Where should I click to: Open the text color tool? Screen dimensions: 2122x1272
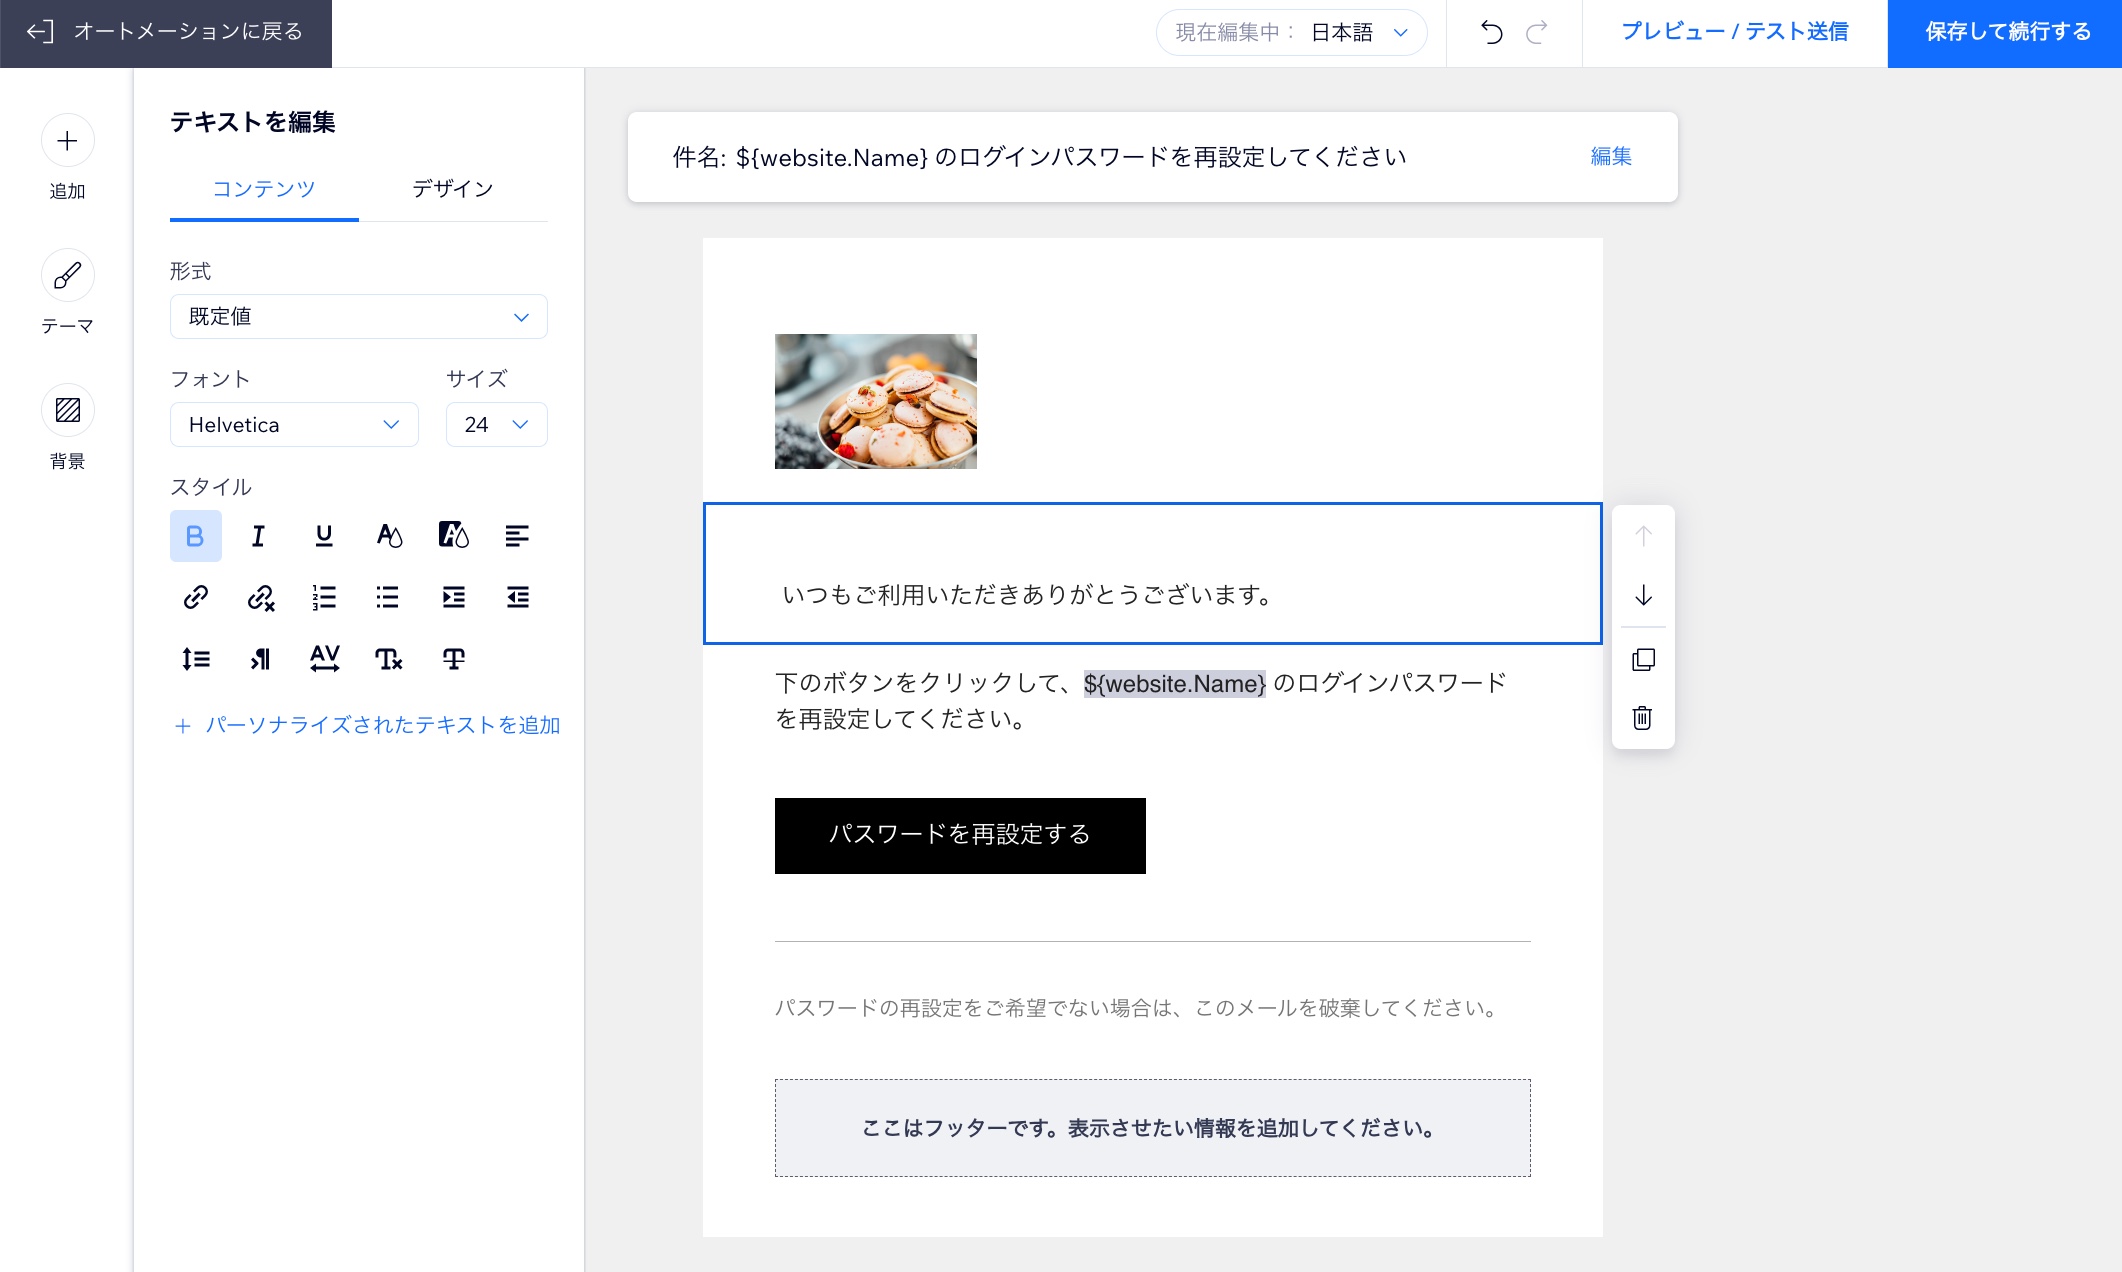click(389, 536)
